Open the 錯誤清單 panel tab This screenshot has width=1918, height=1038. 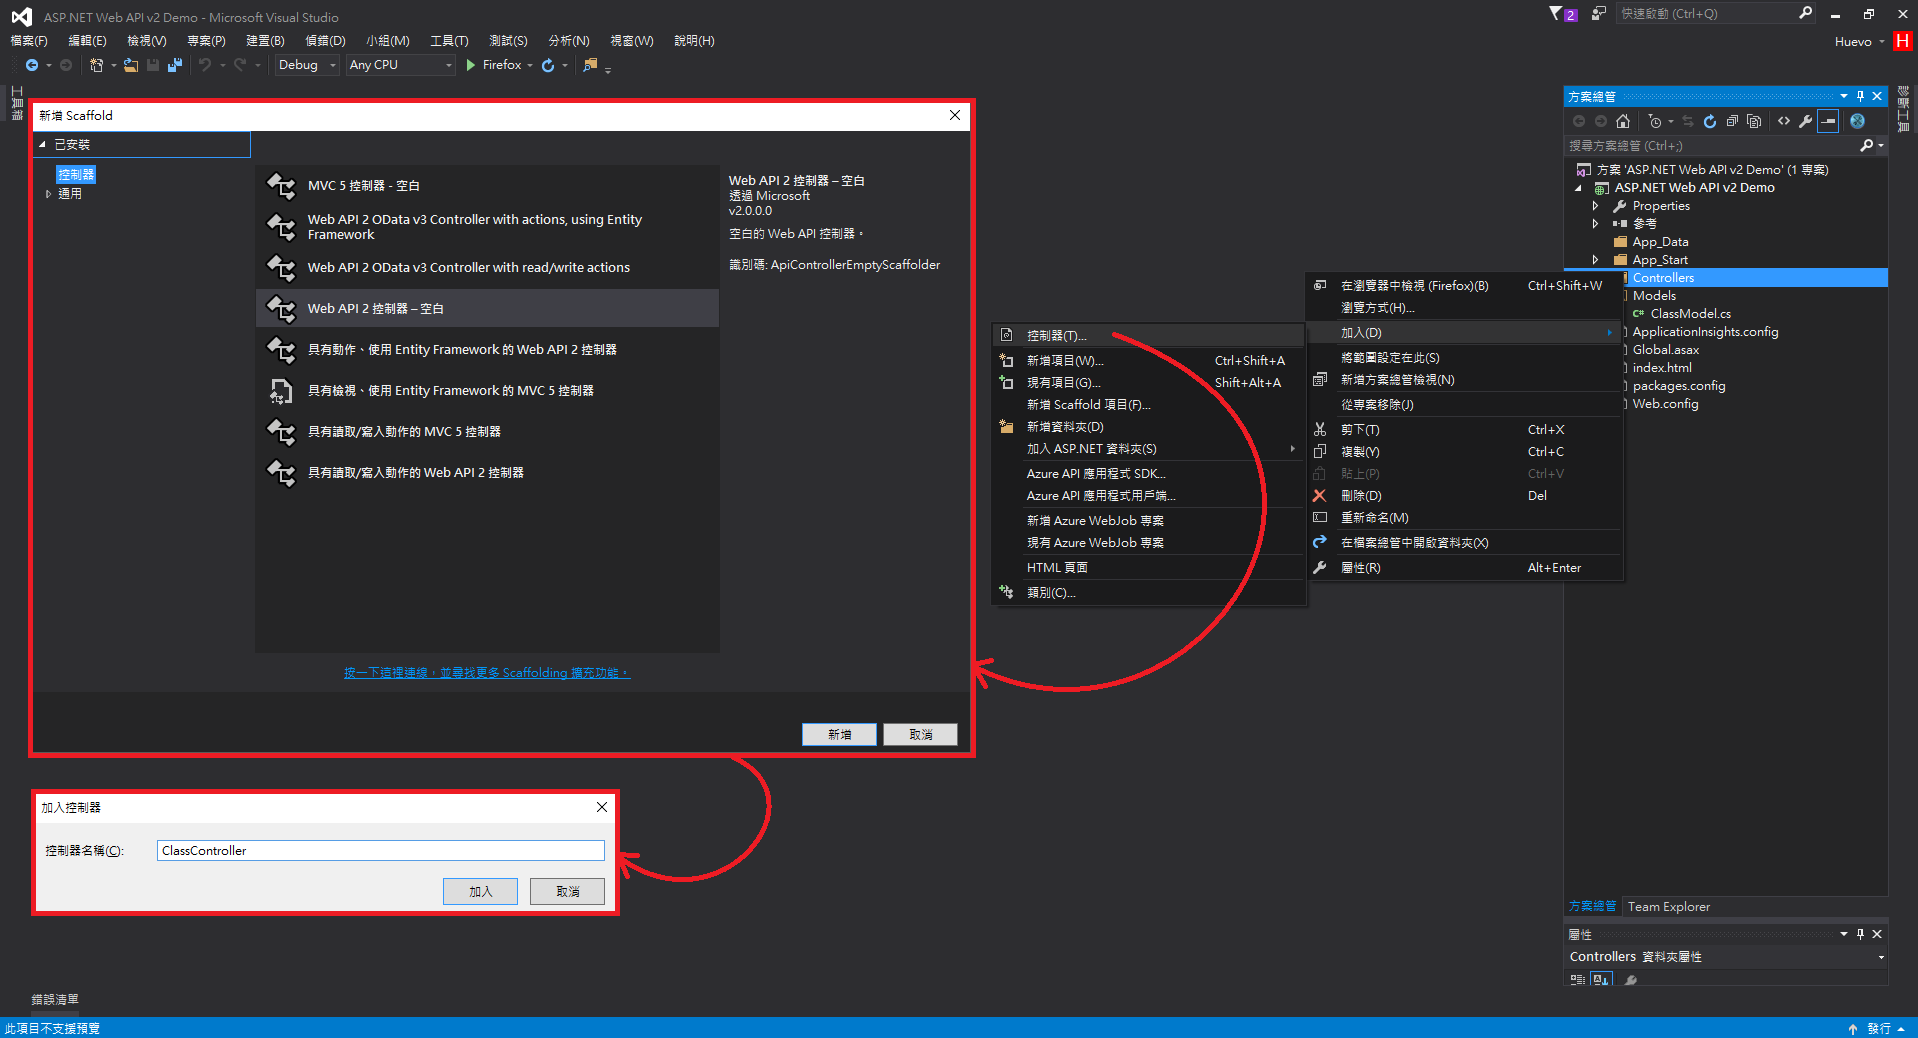point(55,1000)
